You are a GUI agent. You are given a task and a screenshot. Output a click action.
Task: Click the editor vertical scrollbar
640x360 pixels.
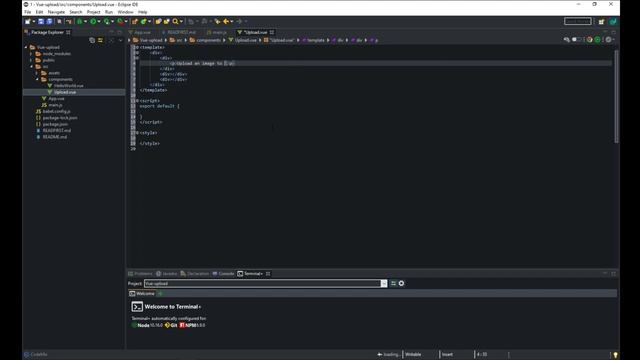616,96
